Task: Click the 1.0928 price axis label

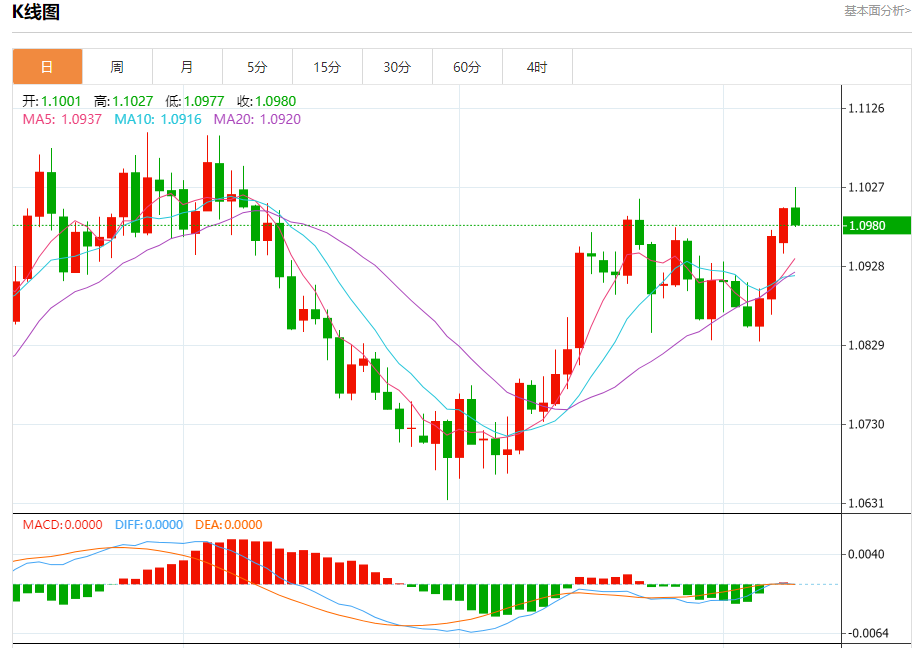Action: [866, 266]
